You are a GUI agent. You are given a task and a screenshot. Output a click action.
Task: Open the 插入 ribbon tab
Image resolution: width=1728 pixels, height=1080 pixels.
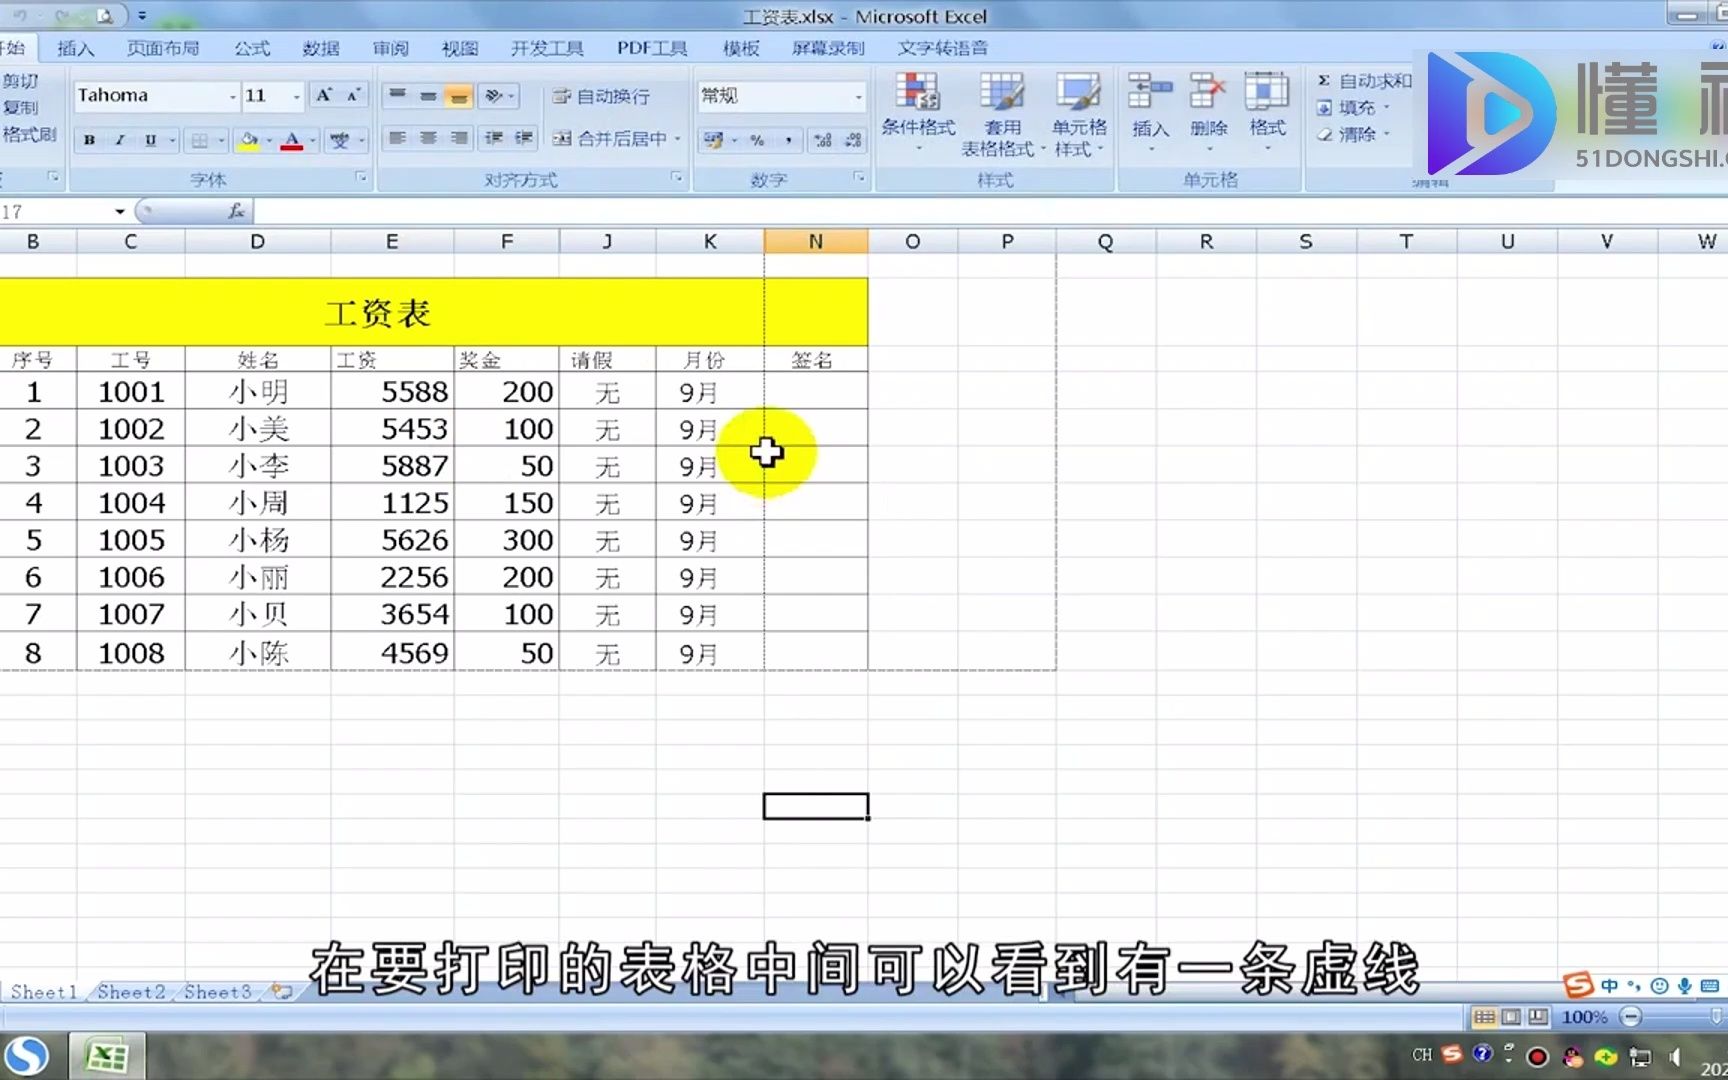[76, 48]
